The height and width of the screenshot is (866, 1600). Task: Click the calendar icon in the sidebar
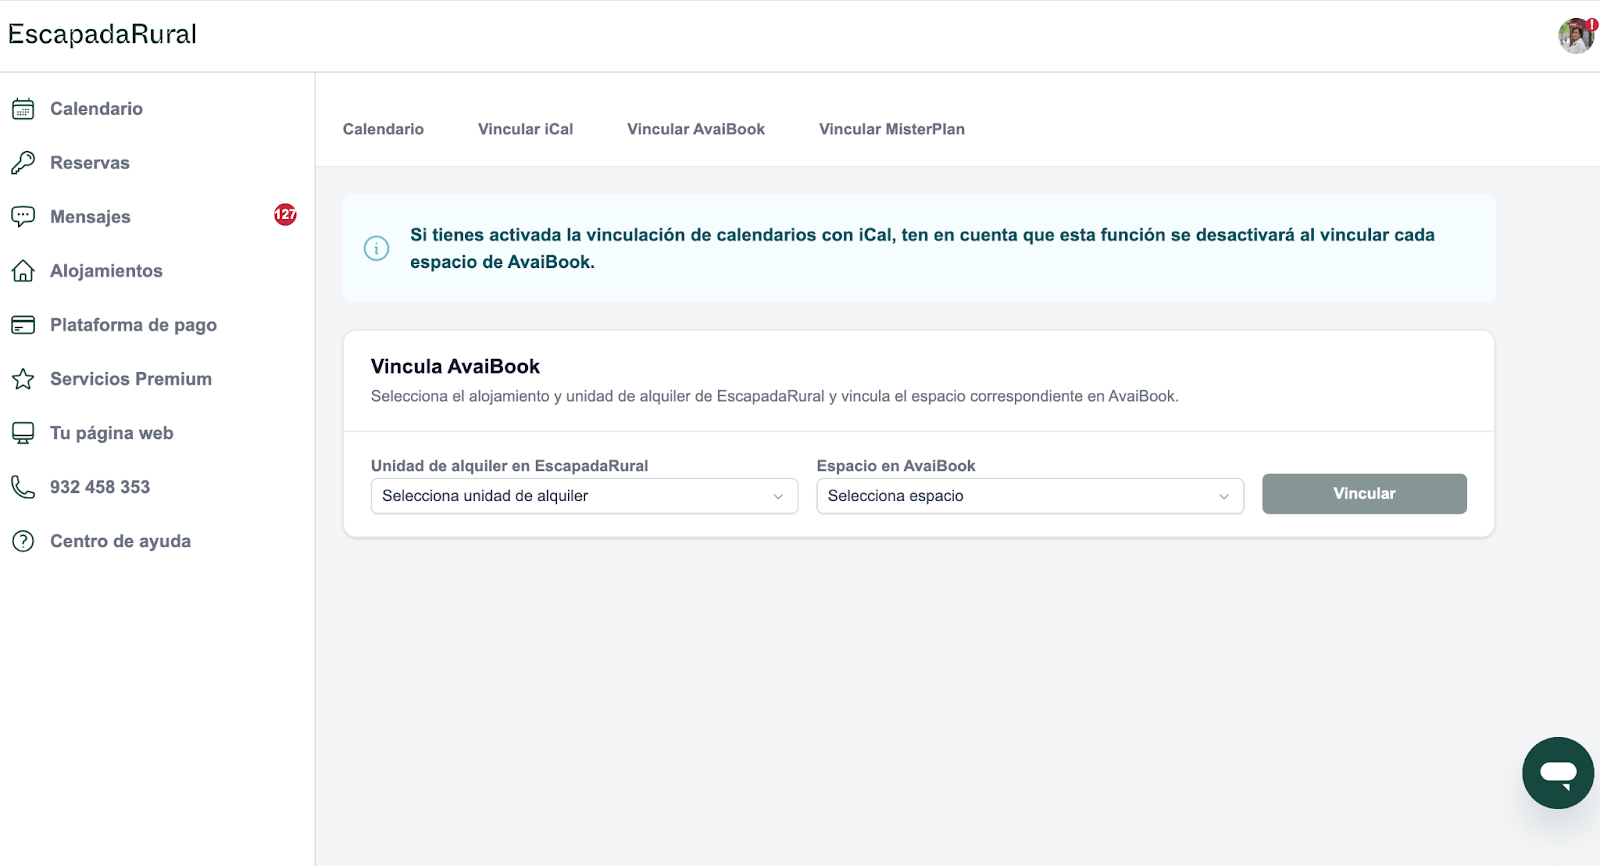pos(23,109)
